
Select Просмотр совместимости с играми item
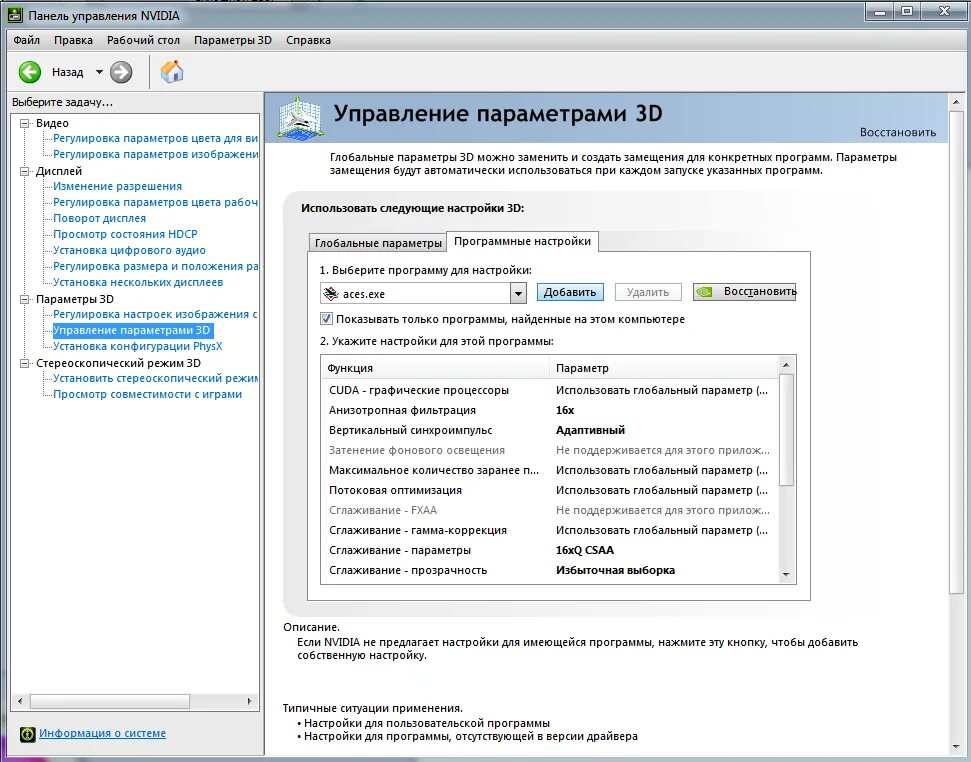tap(147, 394)
